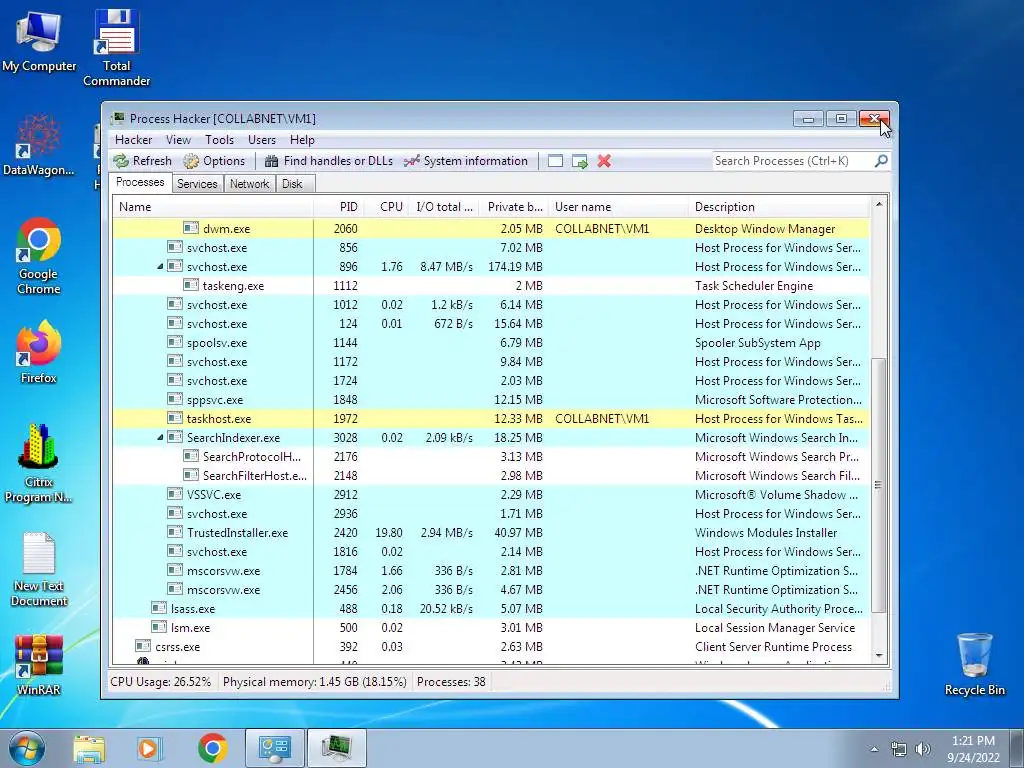
Task: Select mscorsvw.exe with PID 2456
Action: (x=492, y=590)
